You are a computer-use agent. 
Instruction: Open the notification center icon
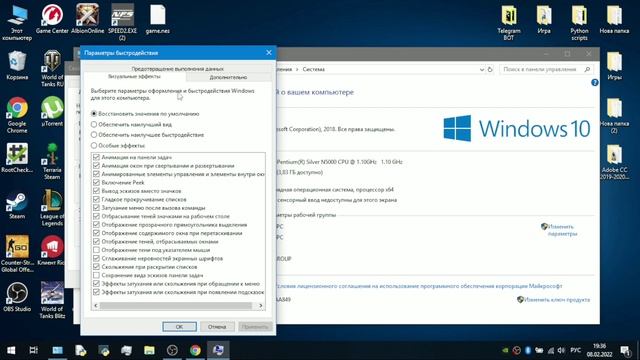click(x=625, y=350)
